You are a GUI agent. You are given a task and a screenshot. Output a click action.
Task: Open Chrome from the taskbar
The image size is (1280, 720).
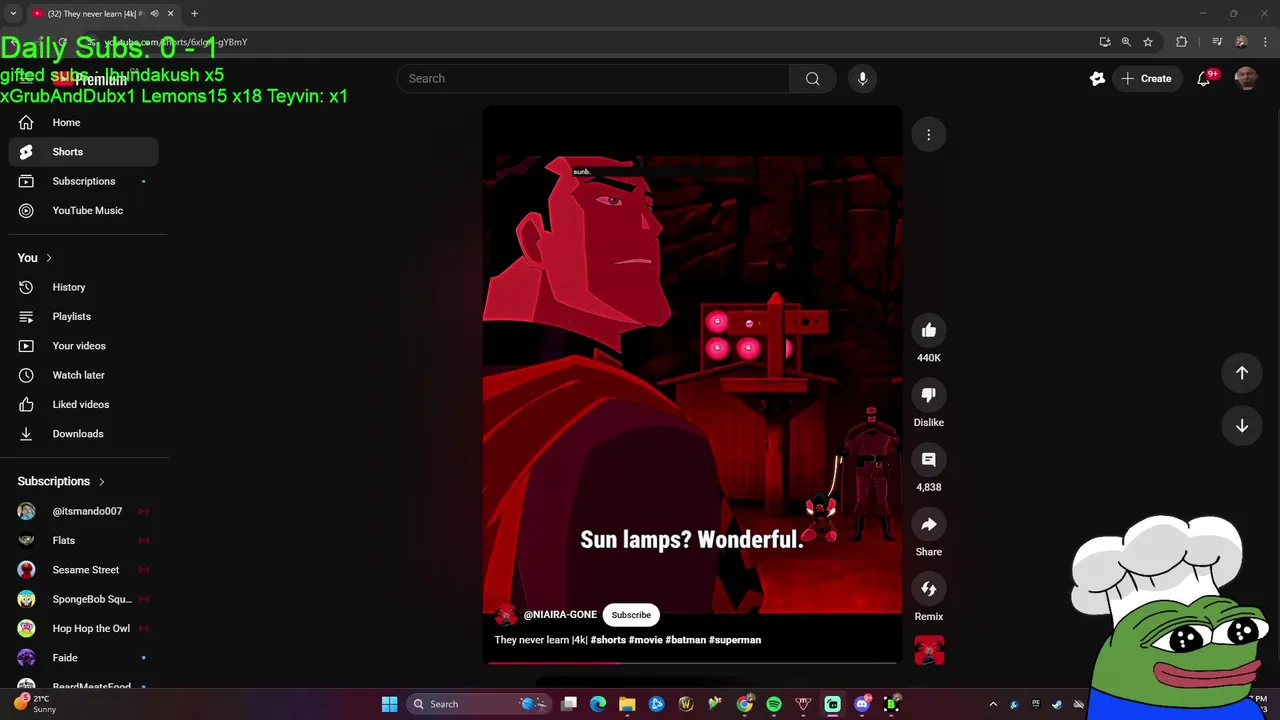point(745,704)
